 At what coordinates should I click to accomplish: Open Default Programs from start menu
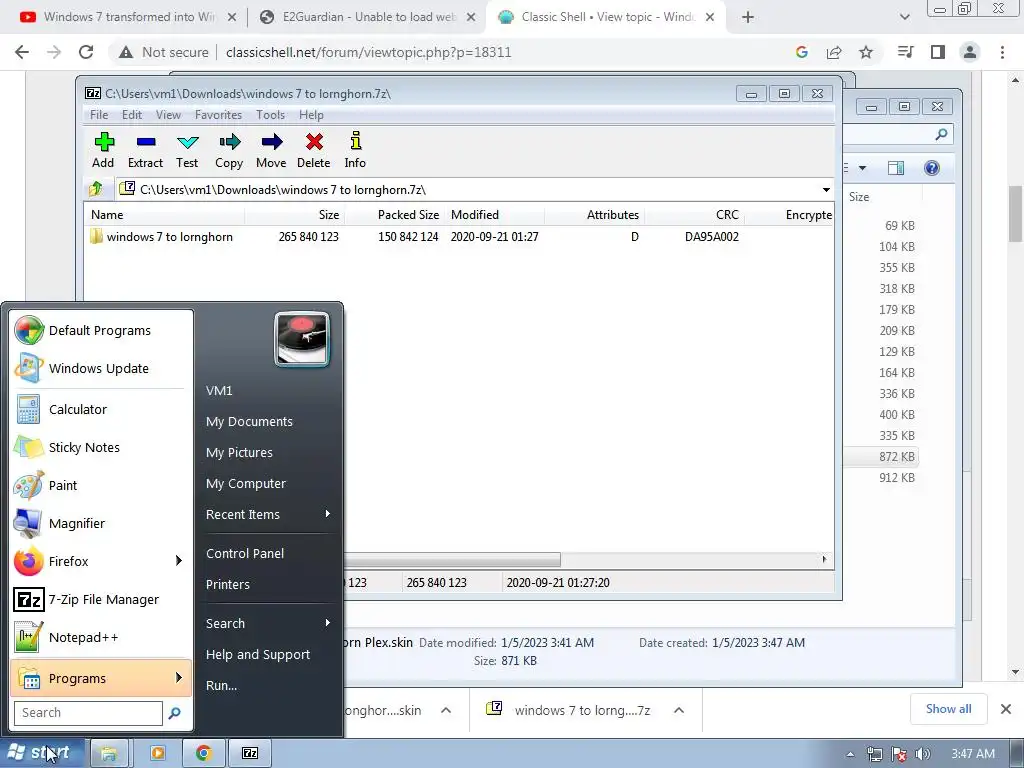[101, 330]
